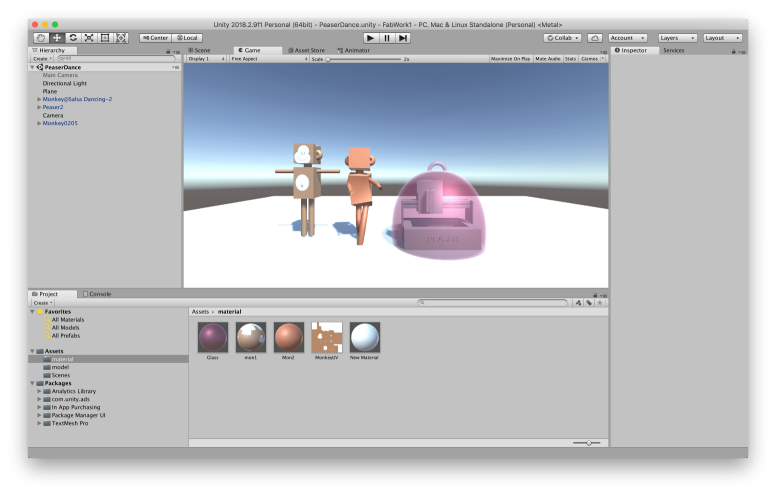Select the Hand tool
Screen dimensions: 776x495
[x=41, y=38]
